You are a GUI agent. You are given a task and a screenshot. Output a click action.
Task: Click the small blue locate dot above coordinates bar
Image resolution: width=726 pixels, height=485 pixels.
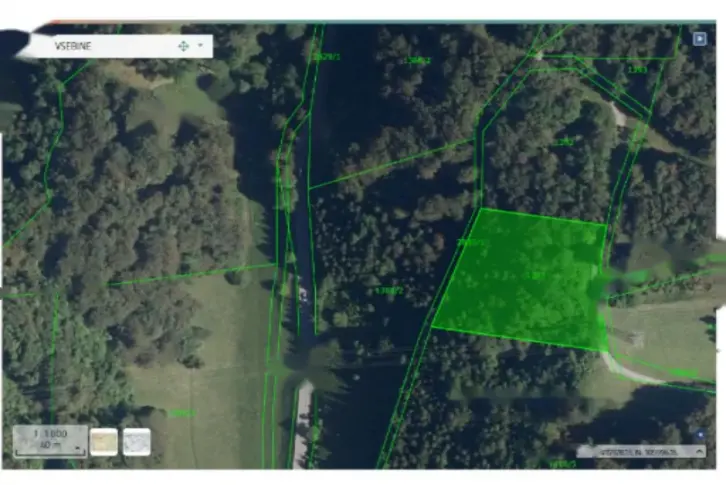[701, 435]
